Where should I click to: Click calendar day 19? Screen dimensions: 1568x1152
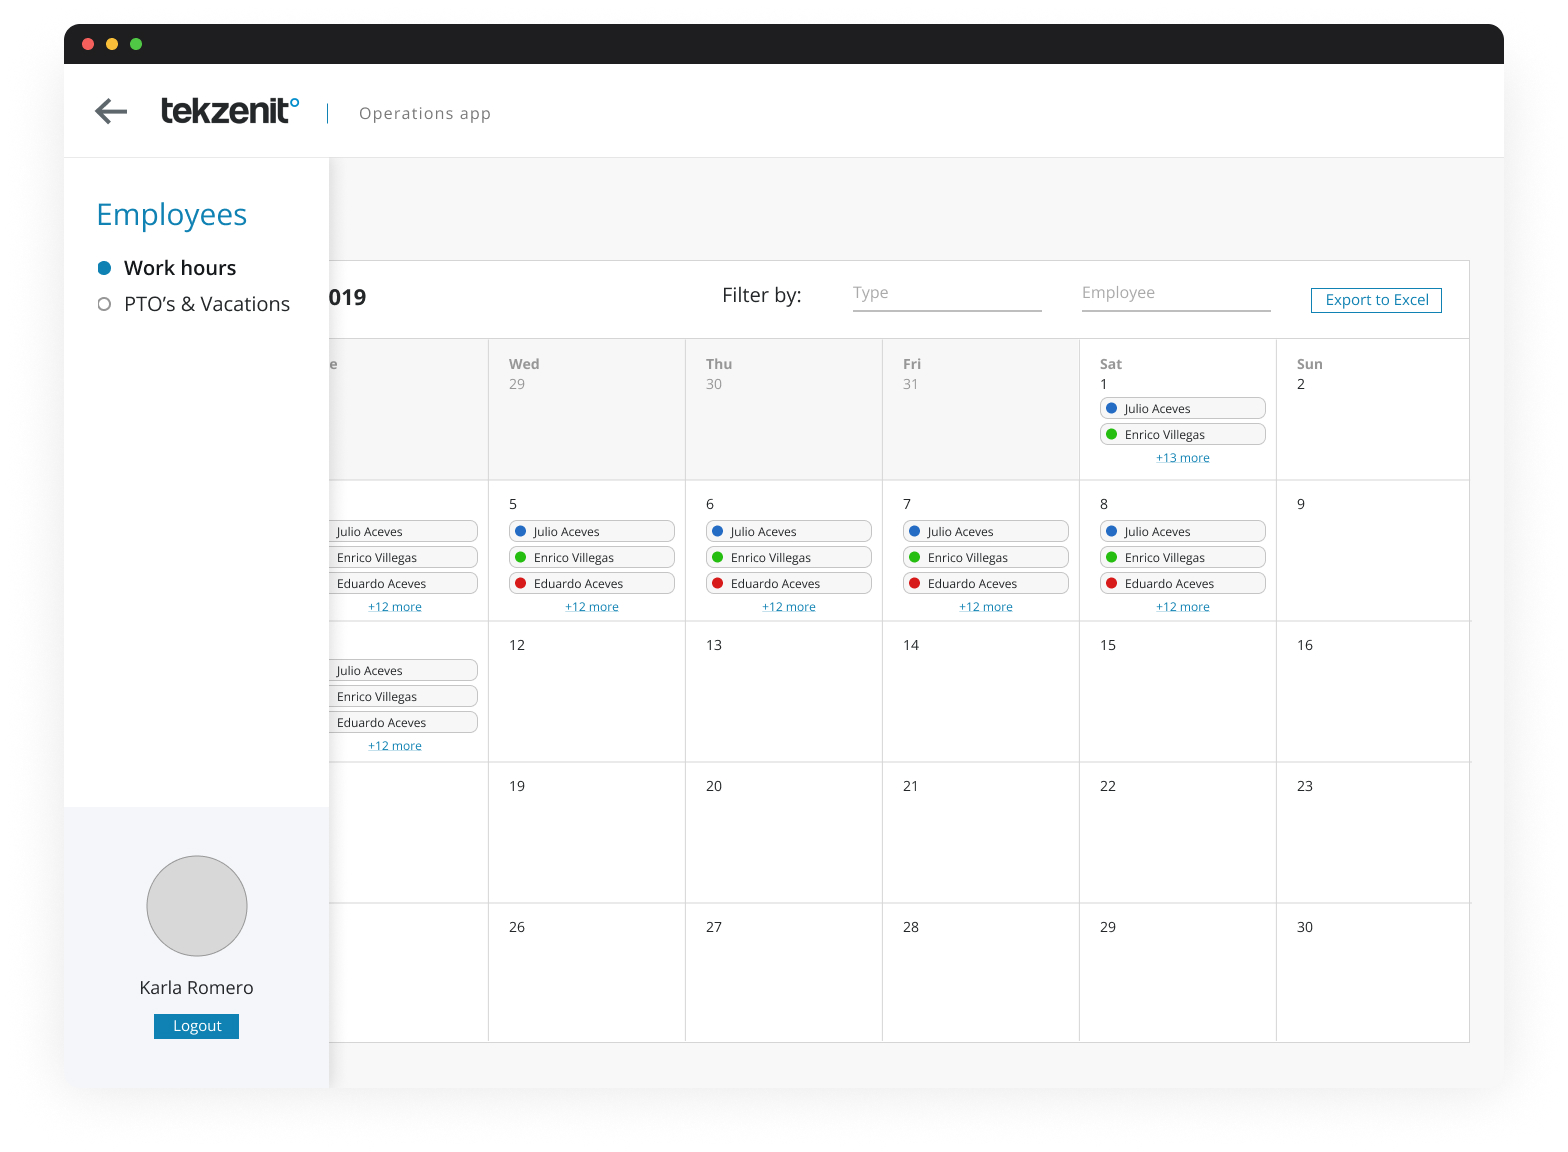(x=587, y=833)
